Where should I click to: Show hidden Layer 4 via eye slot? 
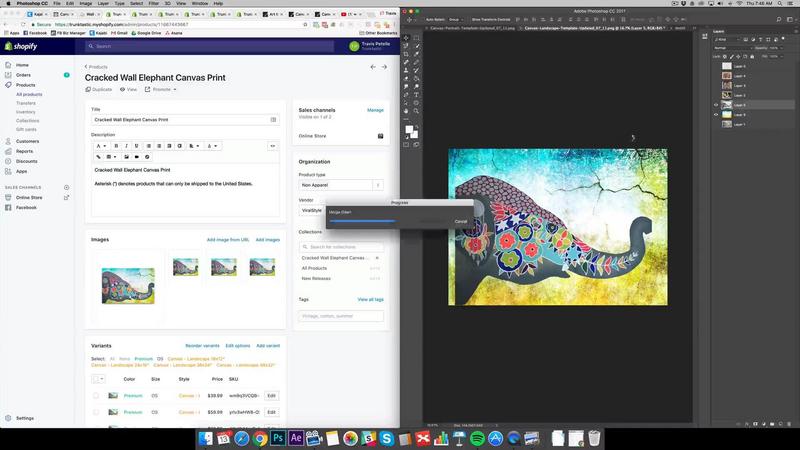716,76
